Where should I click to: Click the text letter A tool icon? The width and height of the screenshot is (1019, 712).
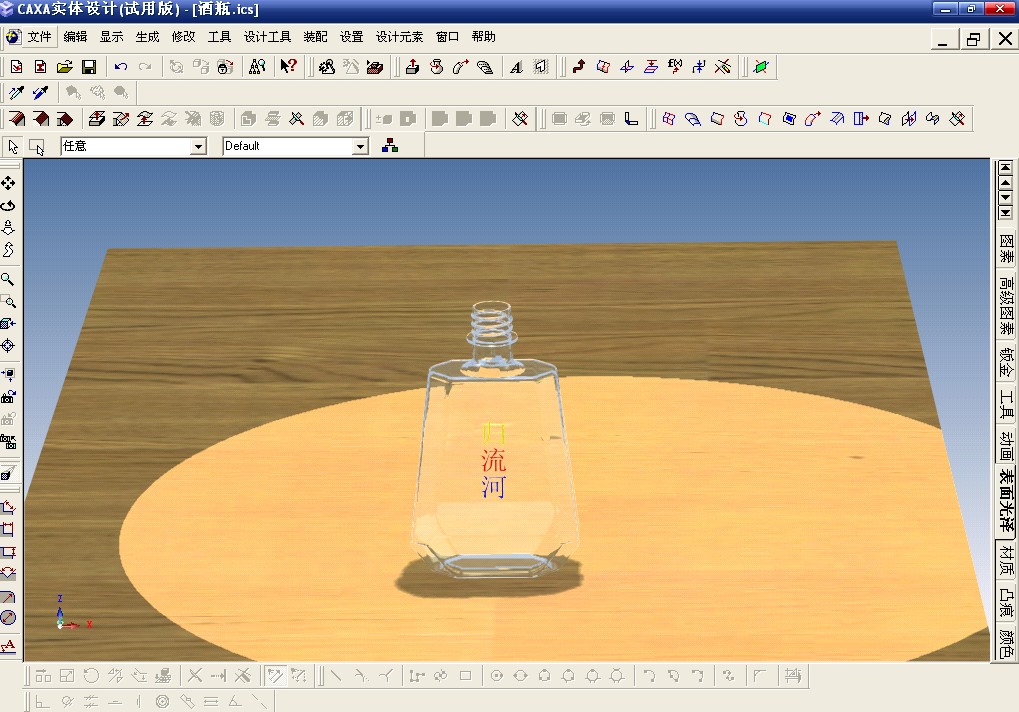pyautogui.click(x=517, y=67)
